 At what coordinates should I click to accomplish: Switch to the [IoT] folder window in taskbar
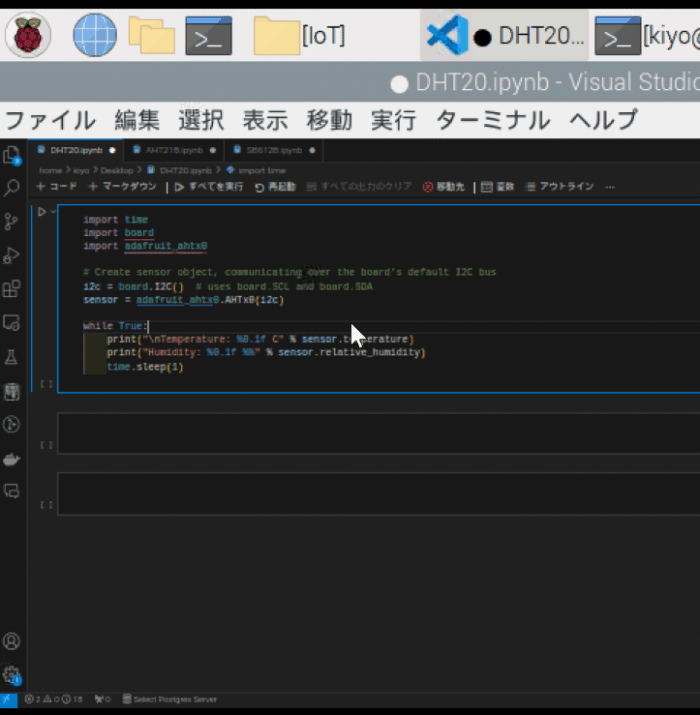[x=299, y=35]
